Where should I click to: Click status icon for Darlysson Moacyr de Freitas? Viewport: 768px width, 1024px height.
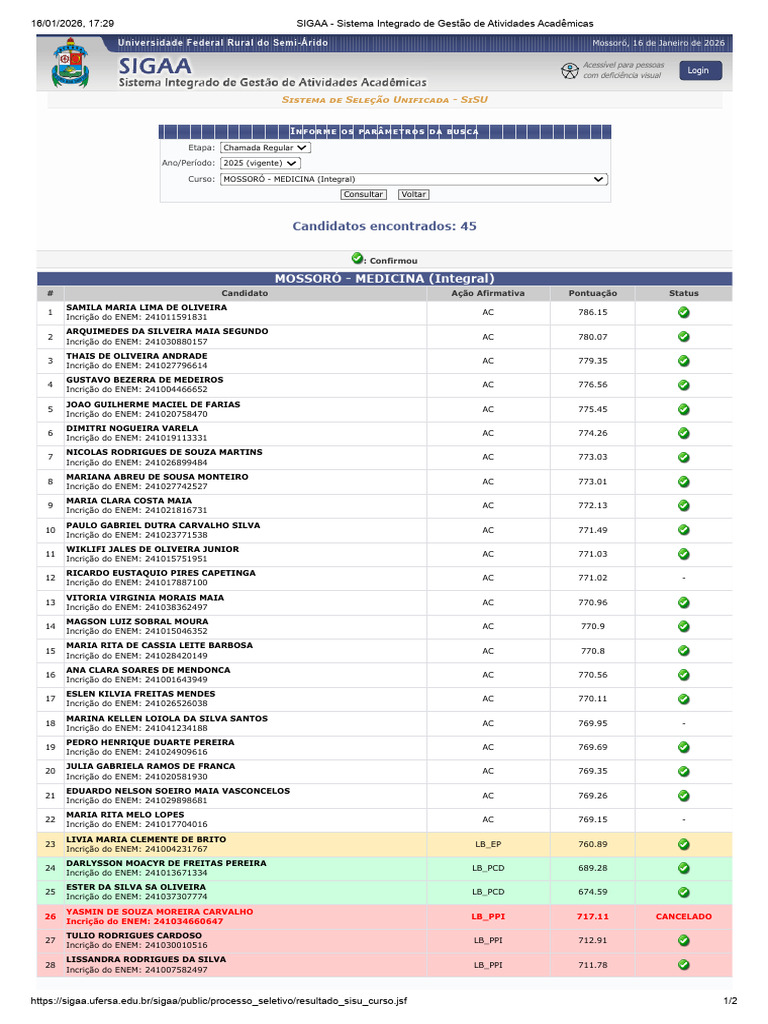[x=683, y=868]
